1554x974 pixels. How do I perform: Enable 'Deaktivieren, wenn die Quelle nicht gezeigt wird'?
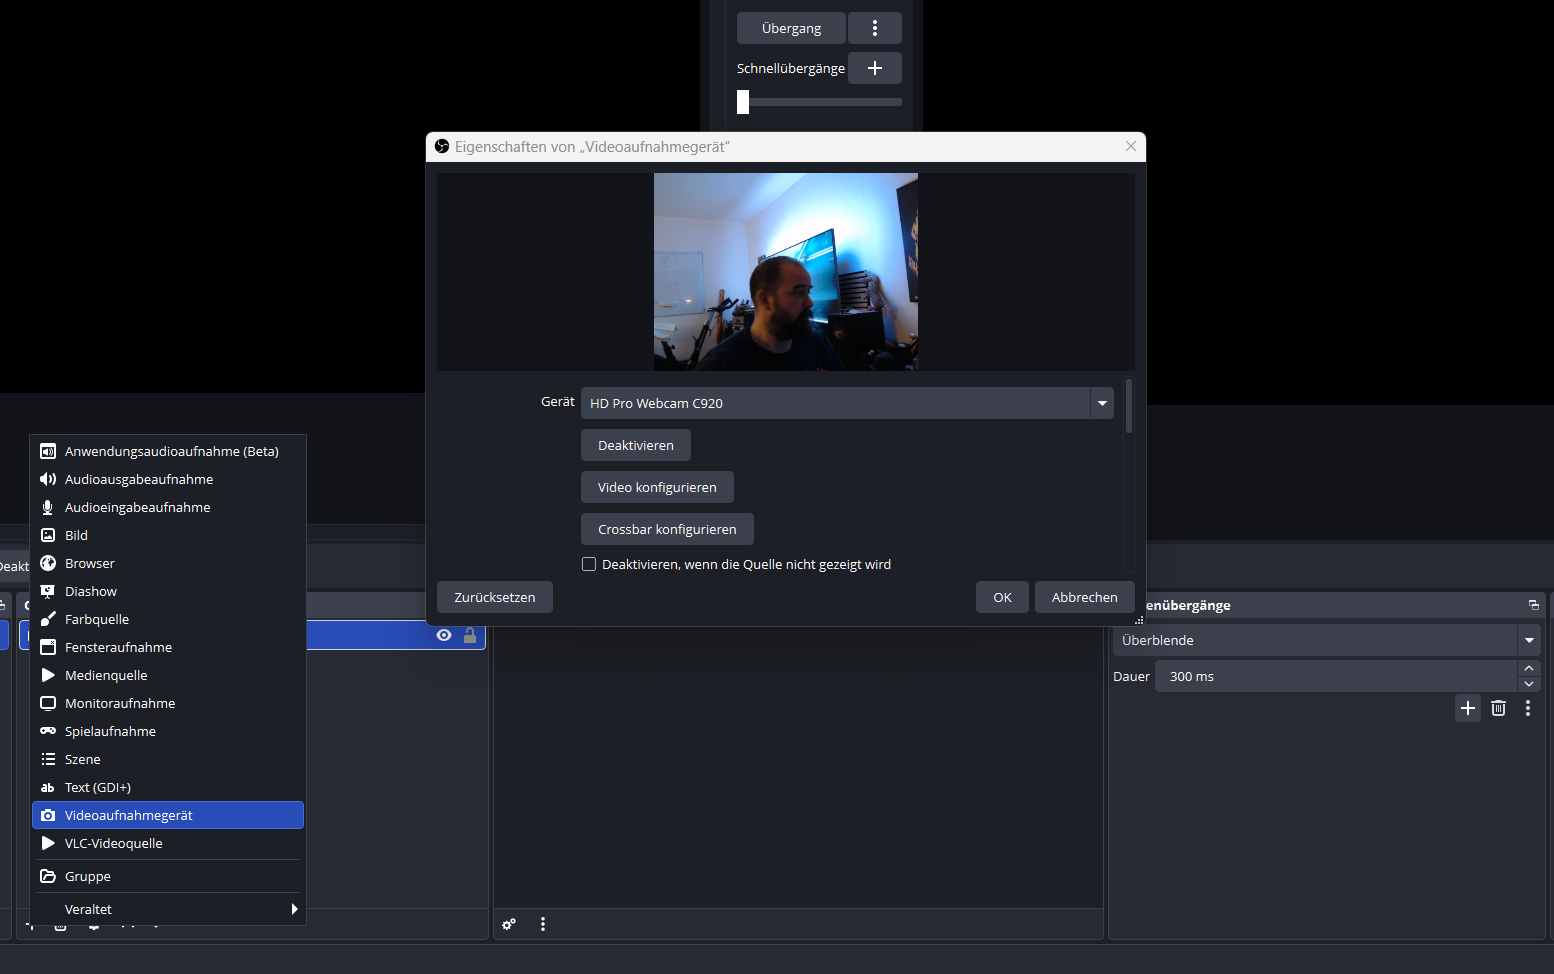click(x=589, y=564)
